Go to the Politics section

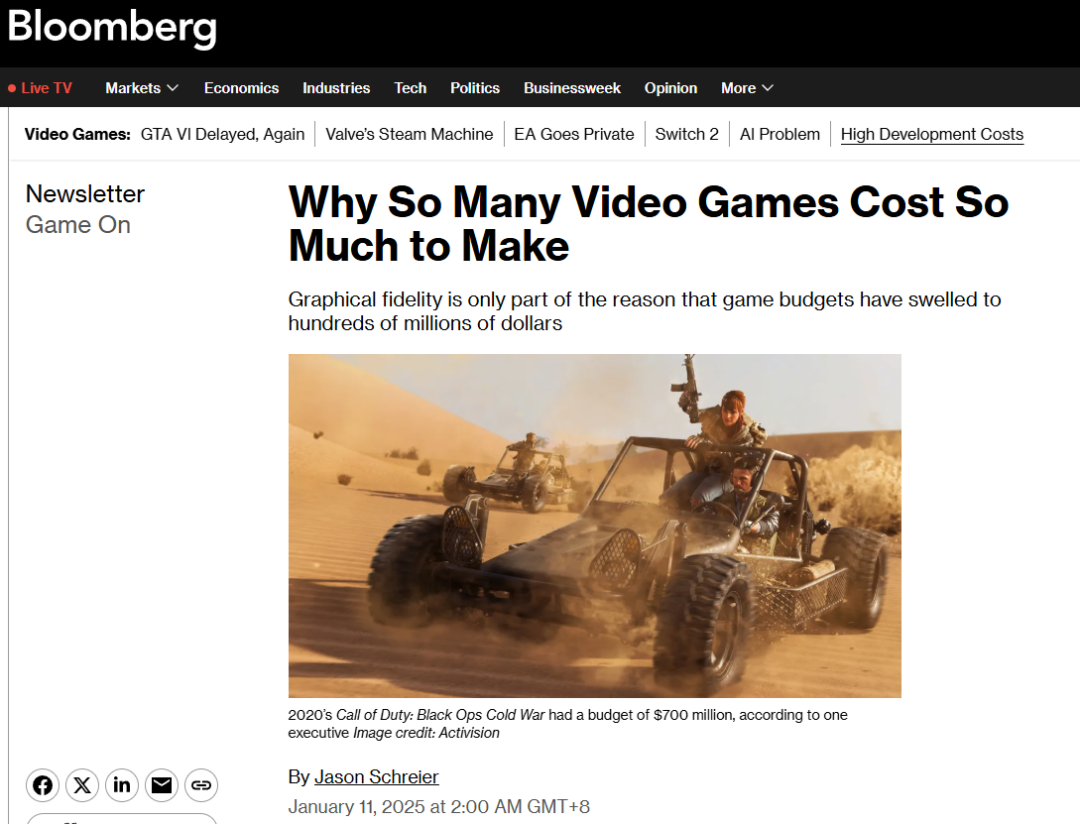pos(475,88)
